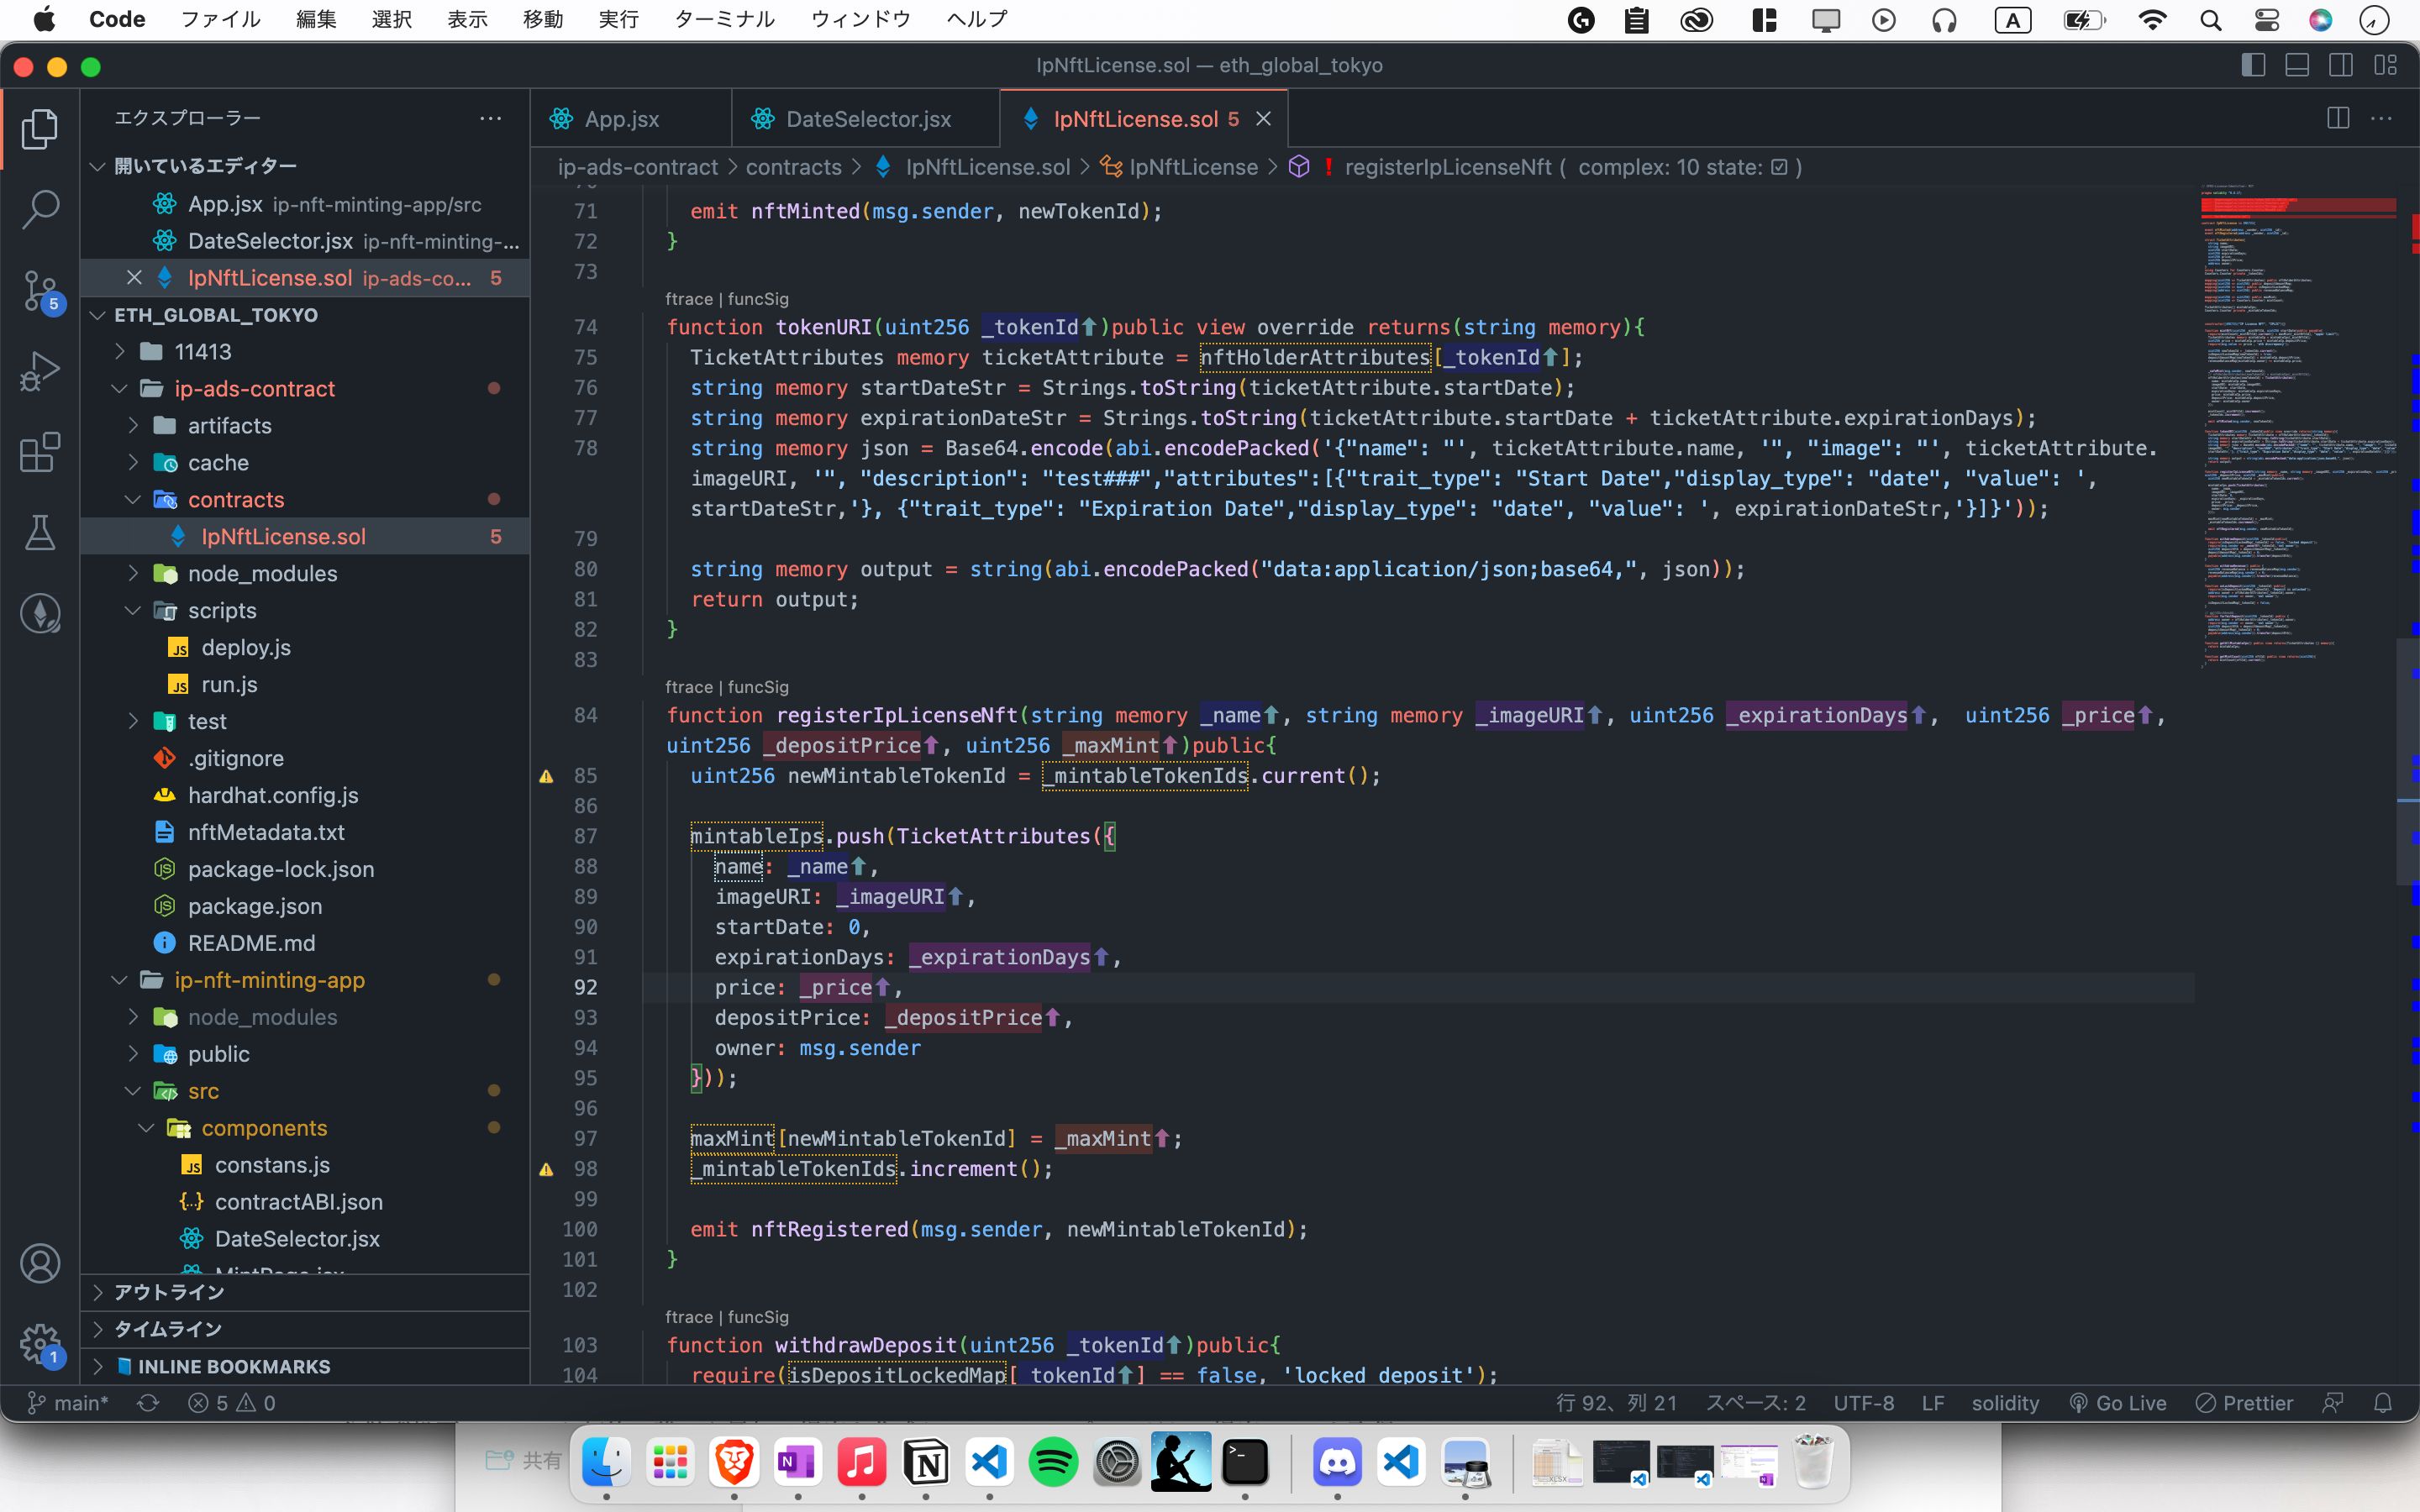
Task: Close the IpNftLicense.sol editor tab
Action: pos(1263,119)
